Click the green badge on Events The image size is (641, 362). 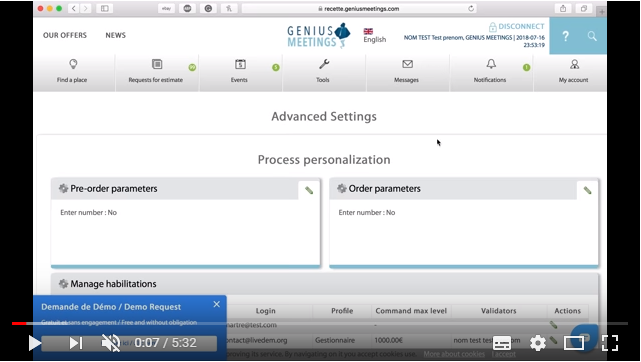276,67
